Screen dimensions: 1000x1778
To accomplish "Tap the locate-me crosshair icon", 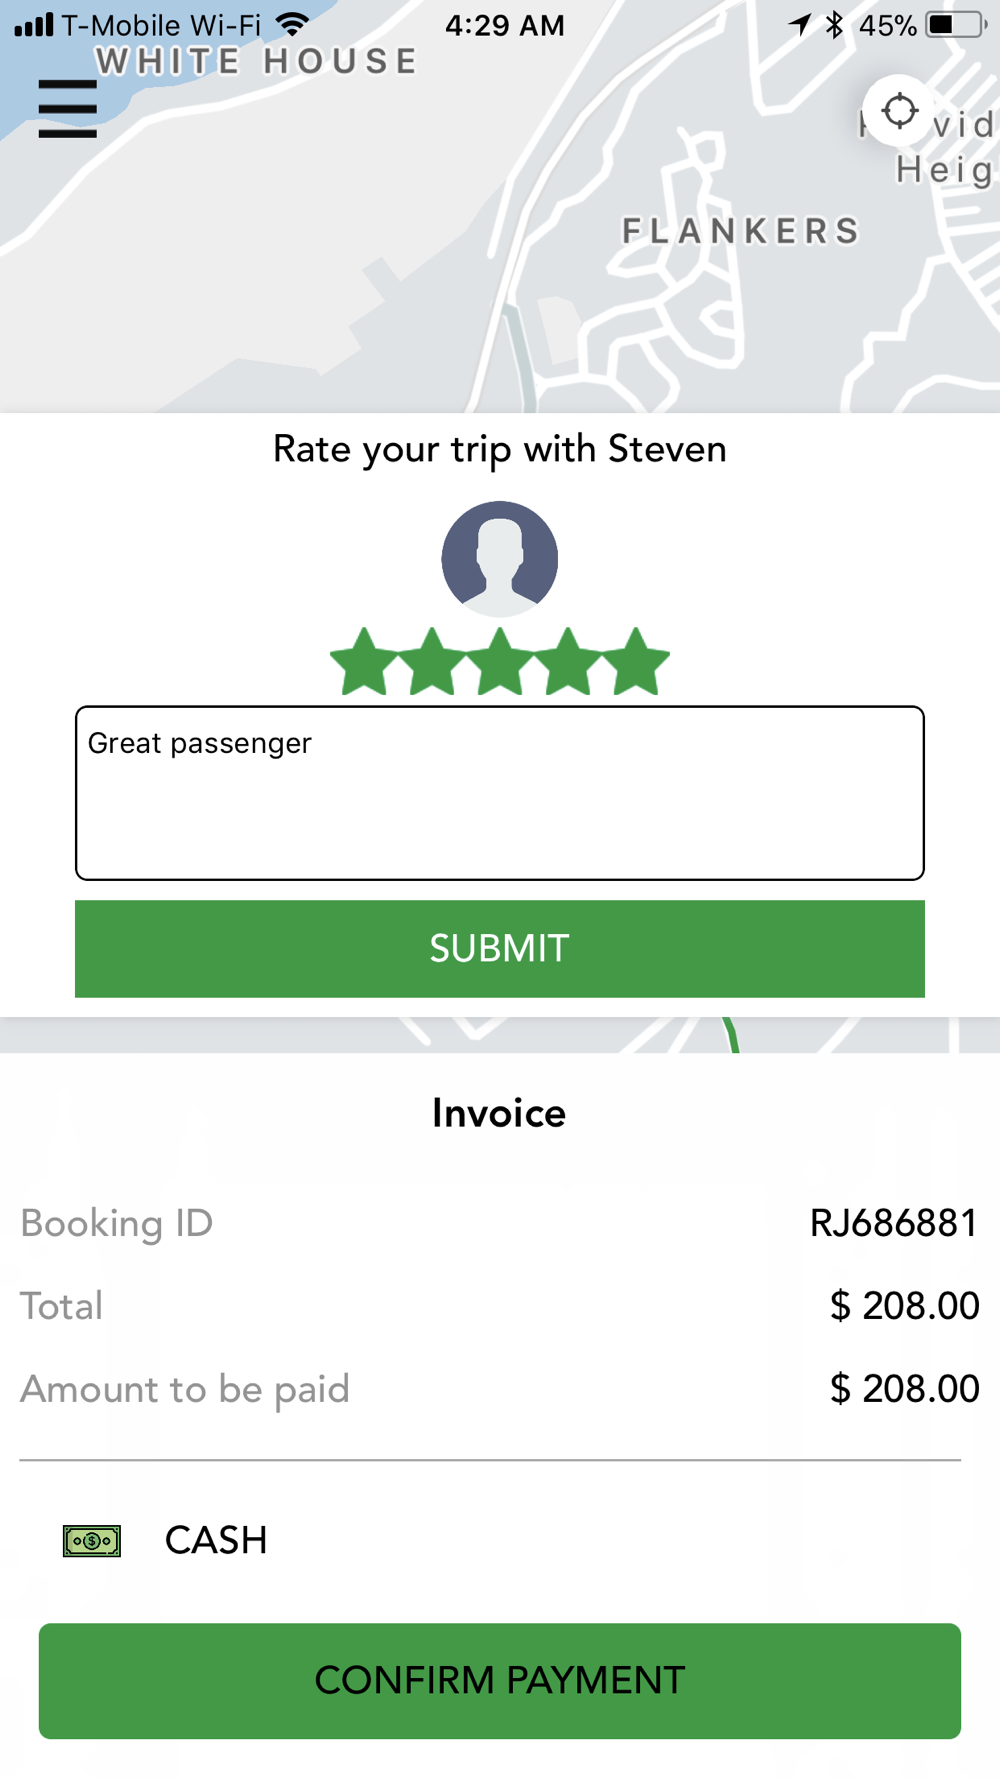I will [x=899, y=111].
